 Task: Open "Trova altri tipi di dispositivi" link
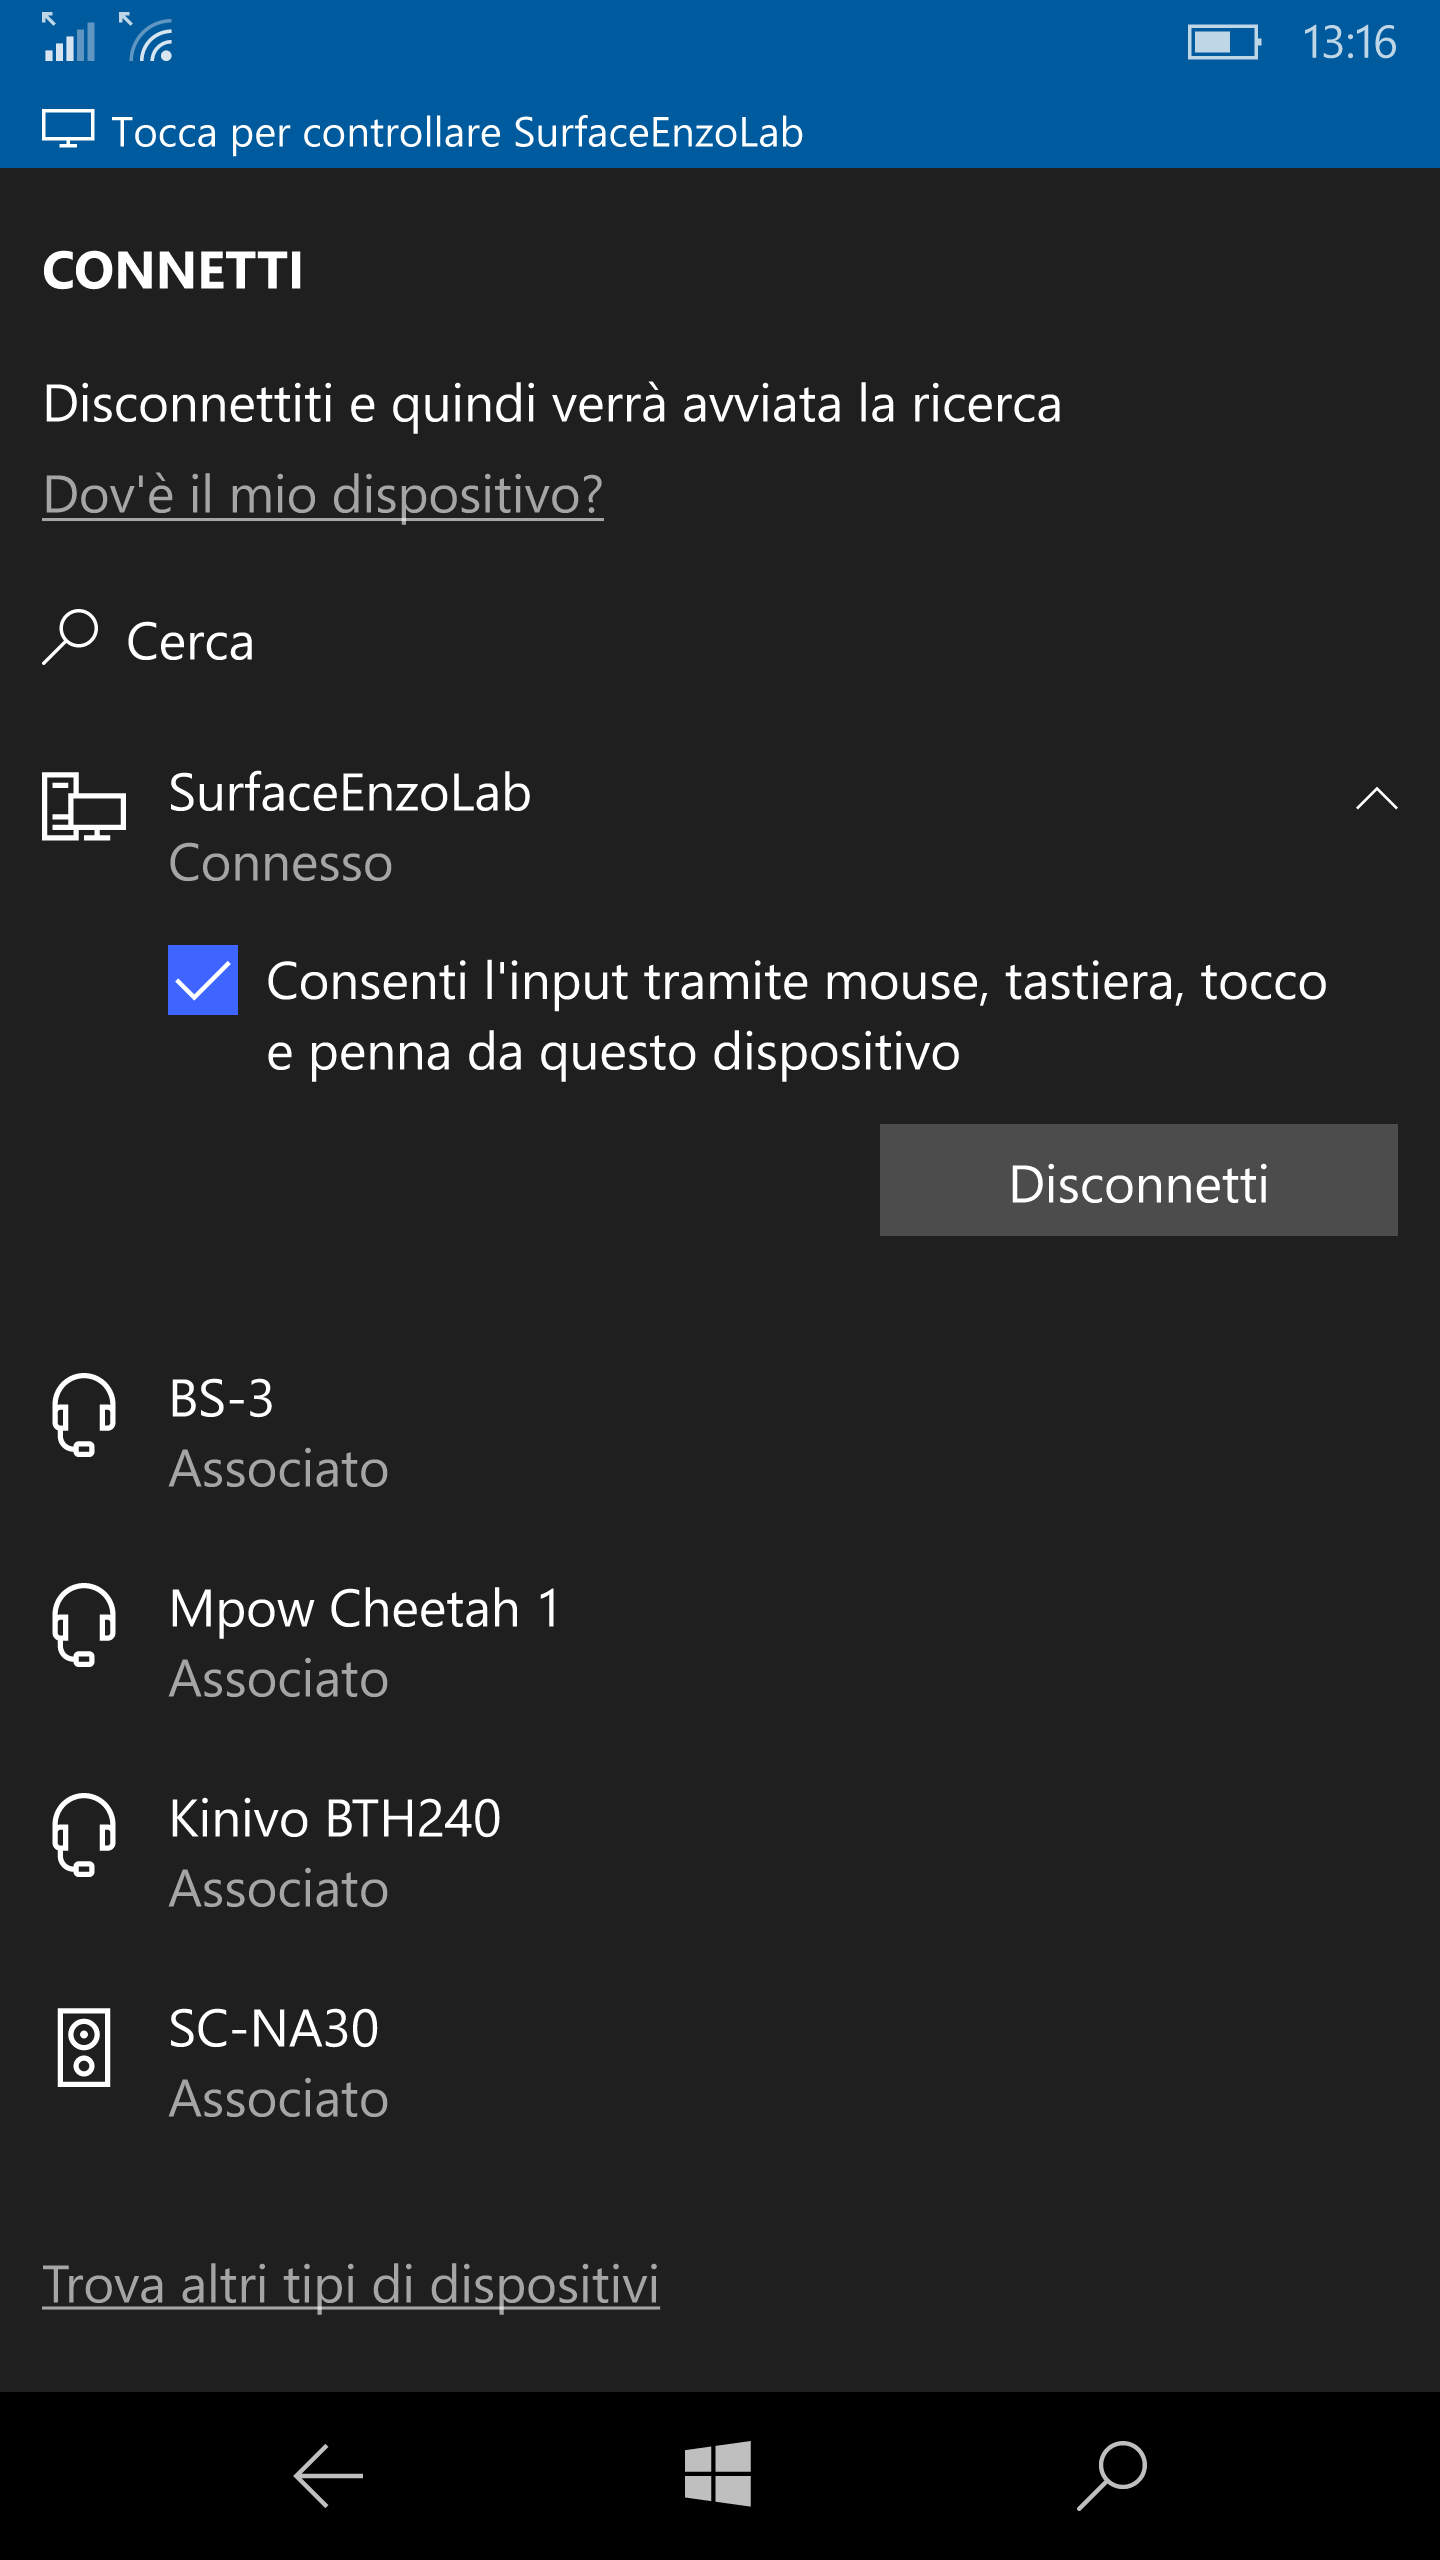pos(351,2284)
